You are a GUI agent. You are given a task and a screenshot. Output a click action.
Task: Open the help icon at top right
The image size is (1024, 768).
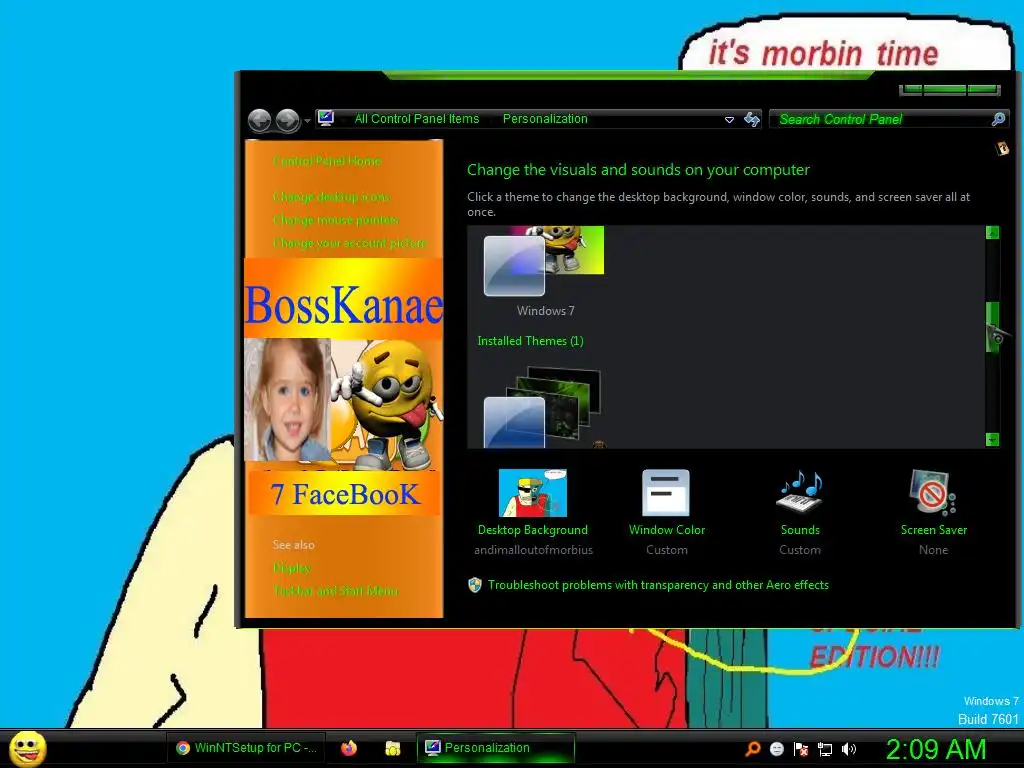coord(1002,149)
